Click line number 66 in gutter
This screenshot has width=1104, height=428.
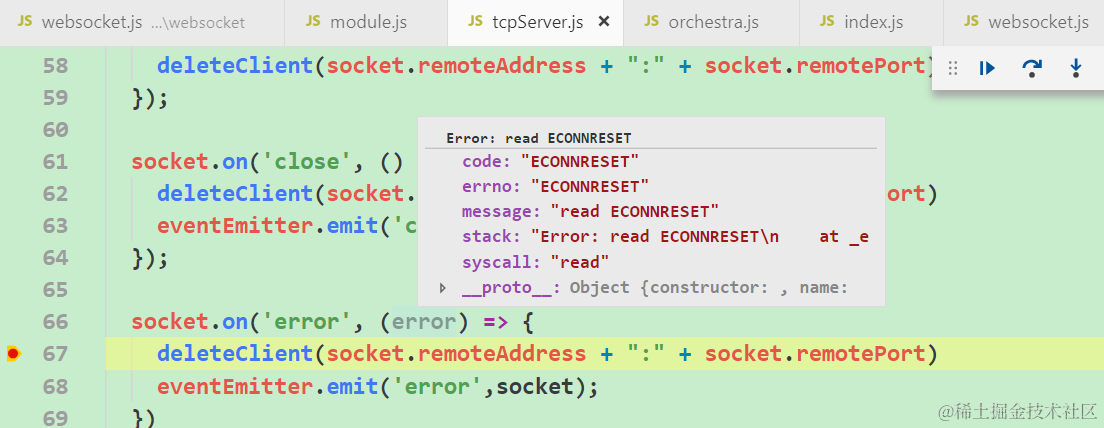click(x=56, y=322)
